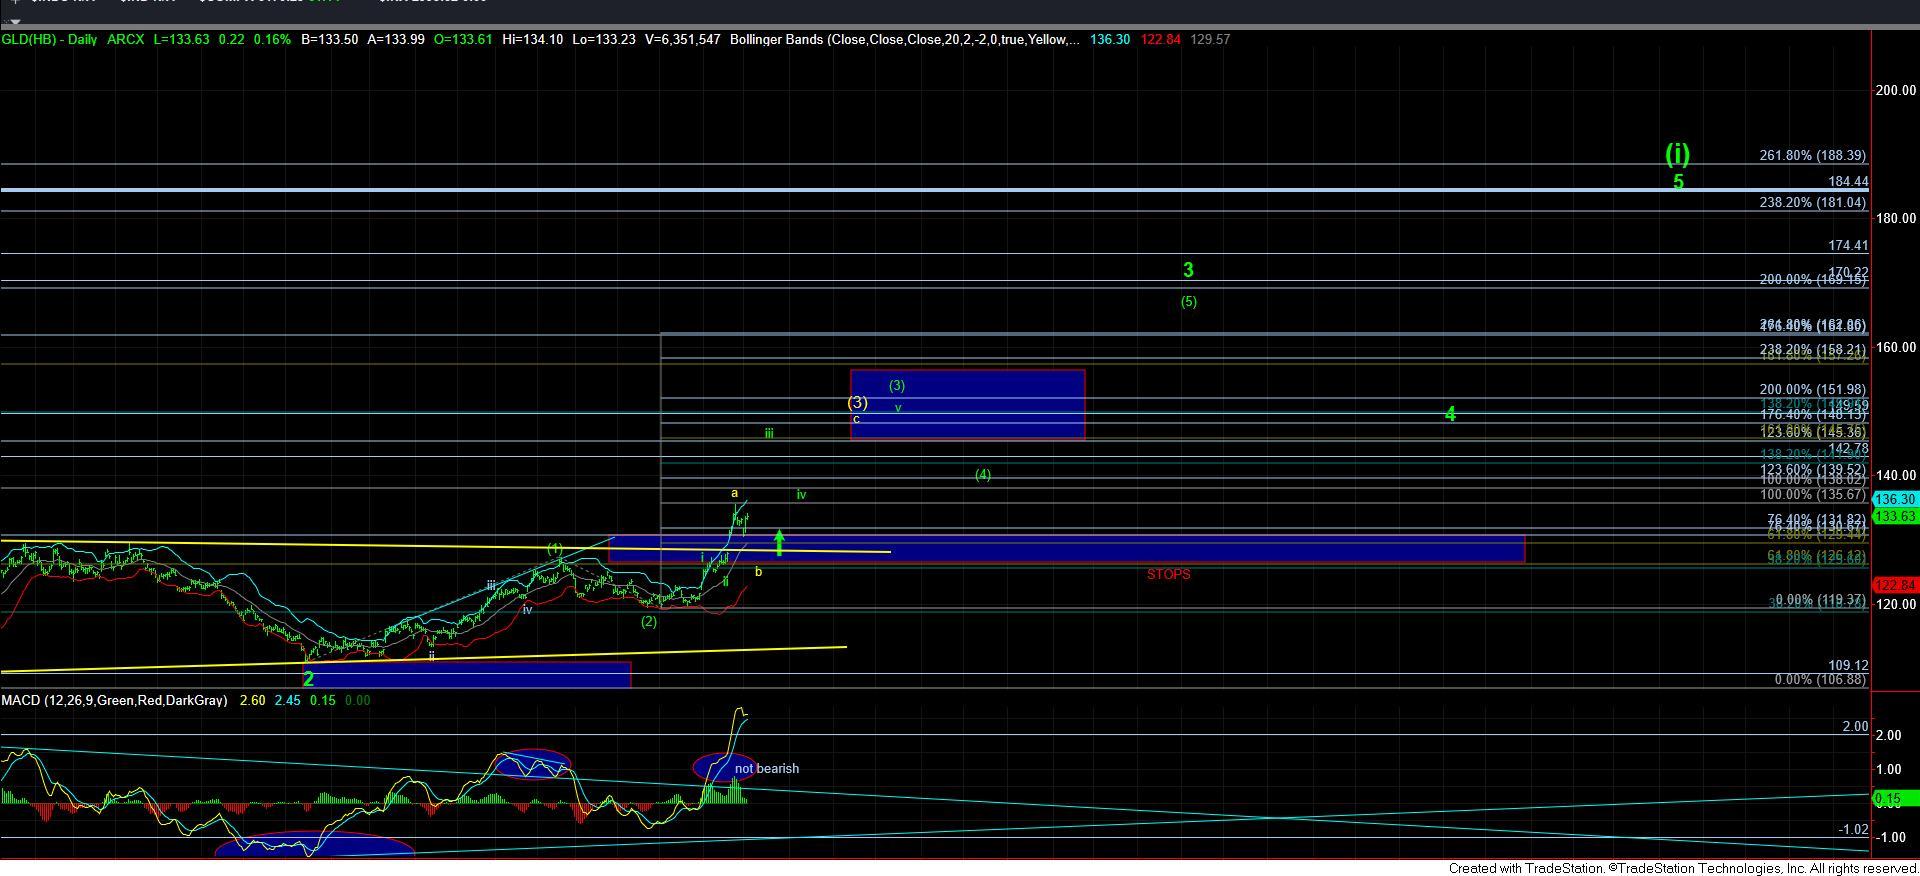Select the 184.44 price level label
This screenshot has height=876, width=1920.
1848,182
